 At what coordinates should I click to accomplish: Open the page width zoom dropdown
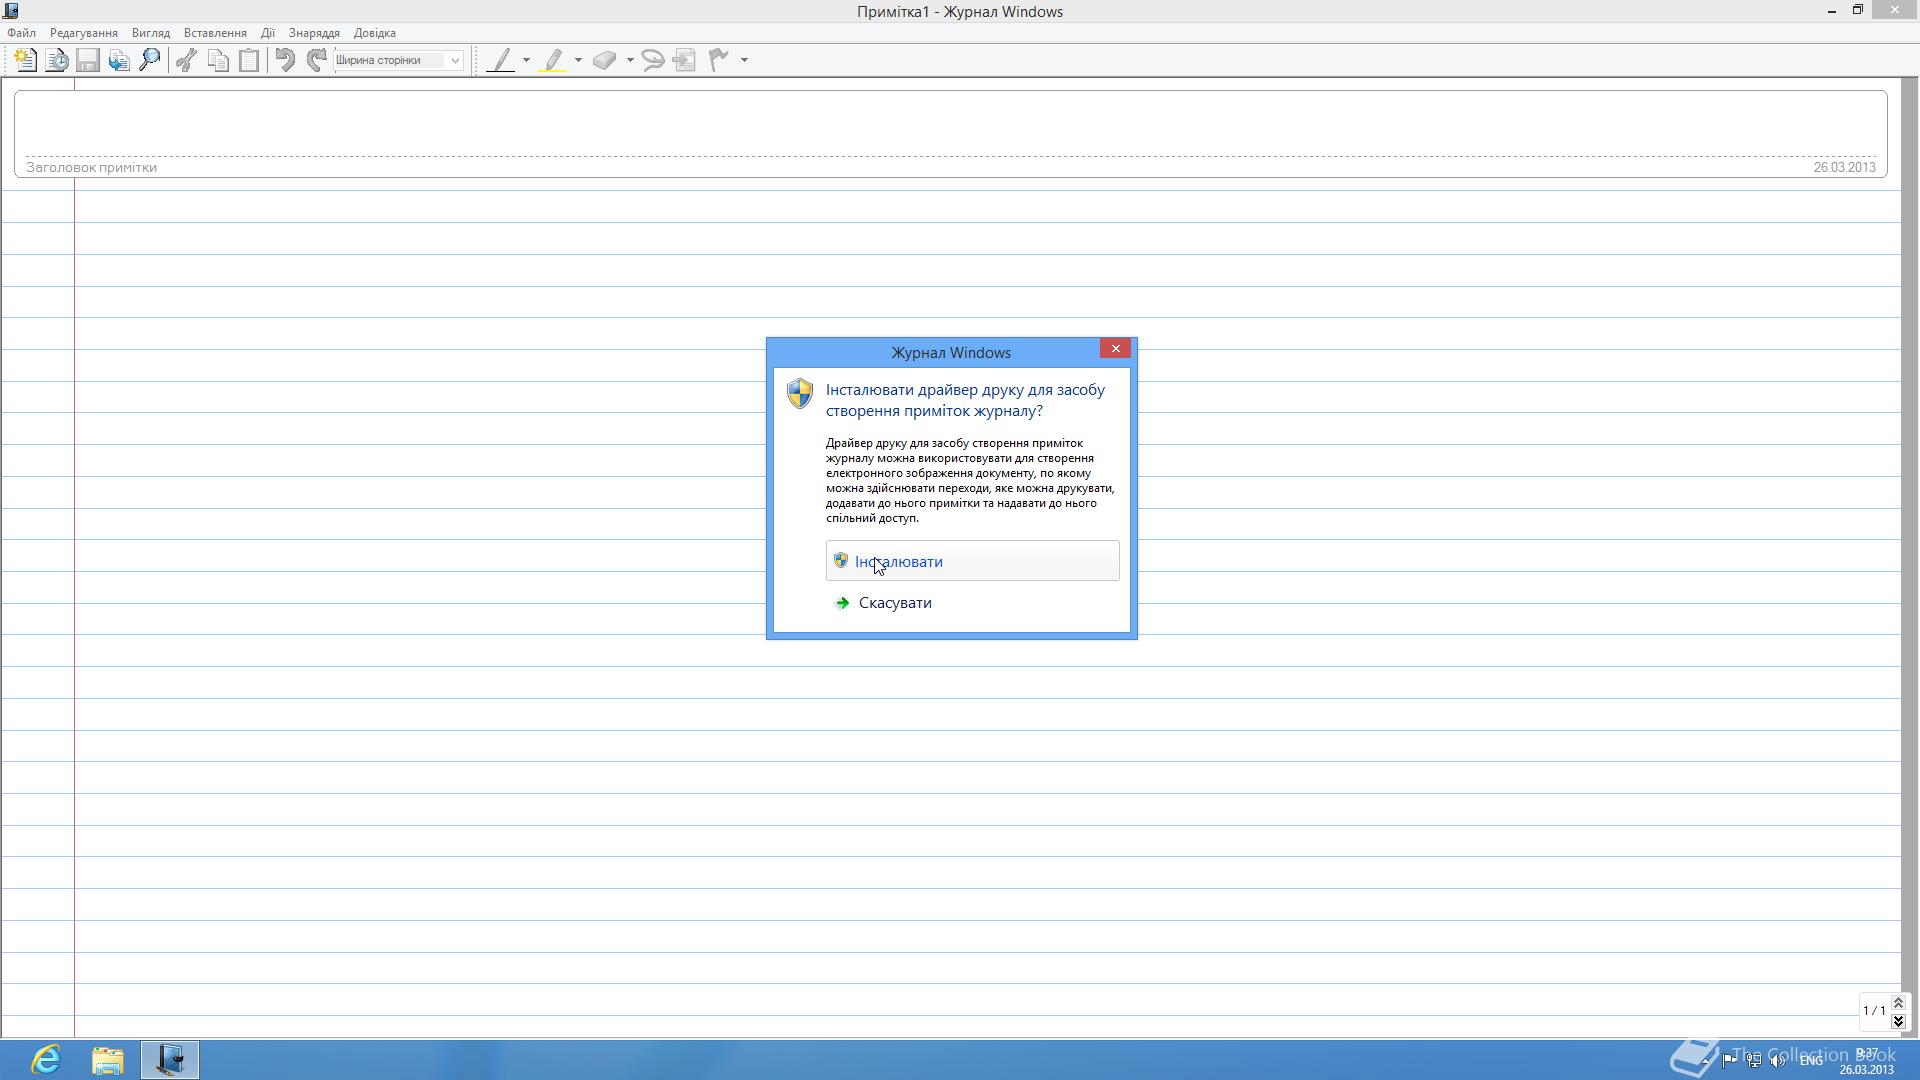pos(455,60)
